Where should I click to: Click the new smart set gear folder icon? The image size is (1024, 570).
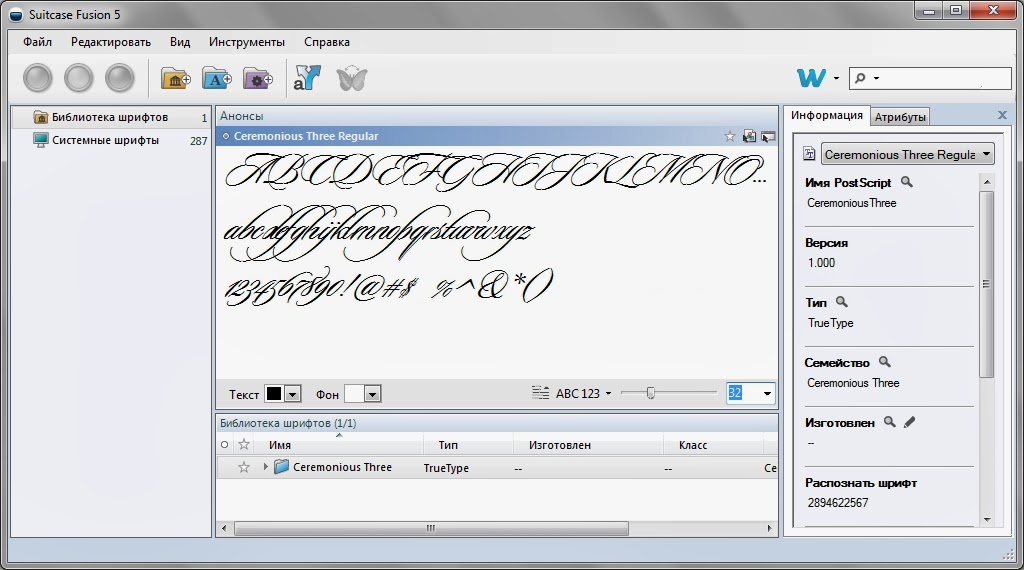pyautogui.click(x=258, y=79)
